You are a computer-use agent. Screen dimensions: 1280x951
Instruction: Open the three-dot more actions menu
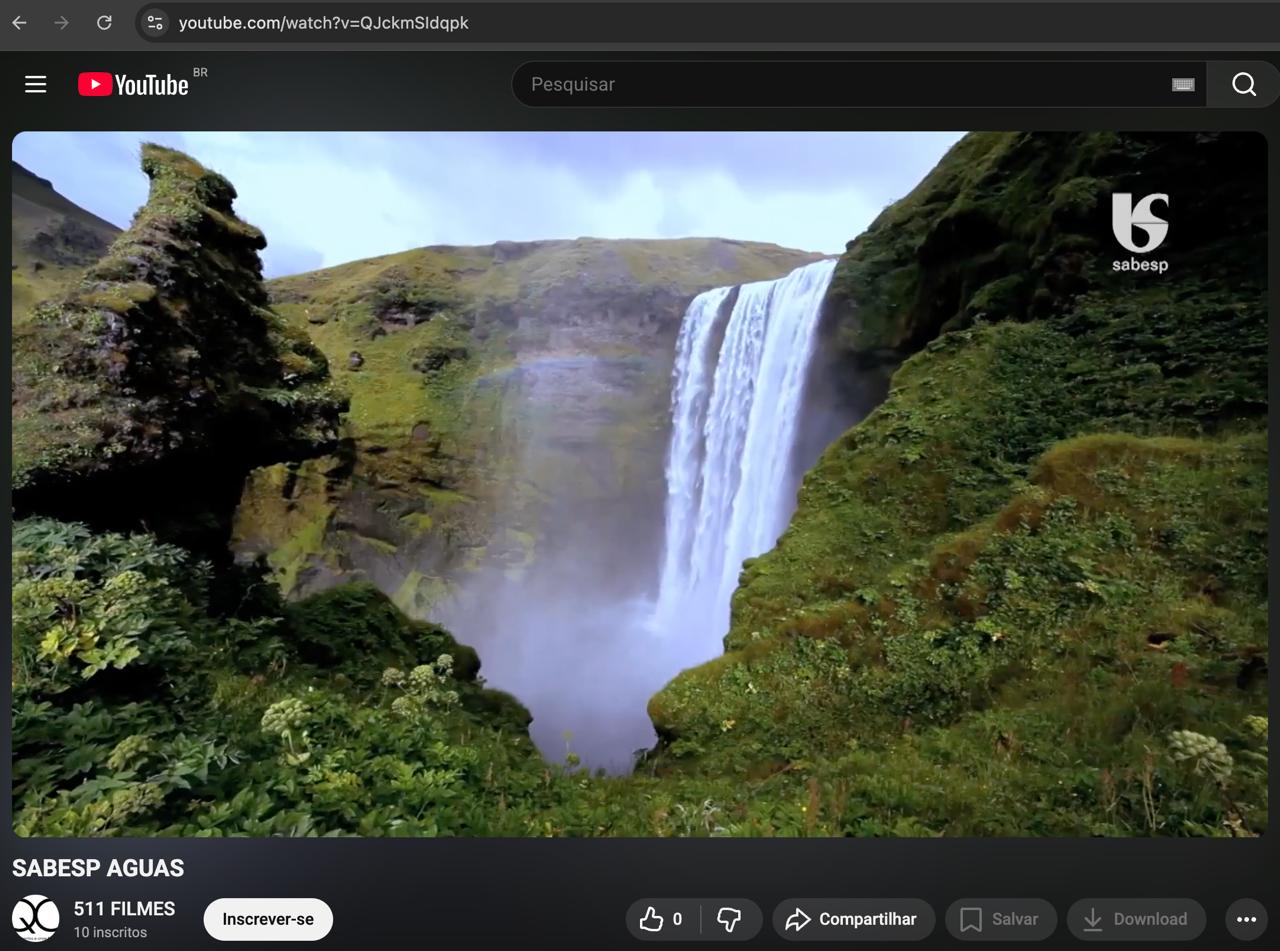point(1246,919)
